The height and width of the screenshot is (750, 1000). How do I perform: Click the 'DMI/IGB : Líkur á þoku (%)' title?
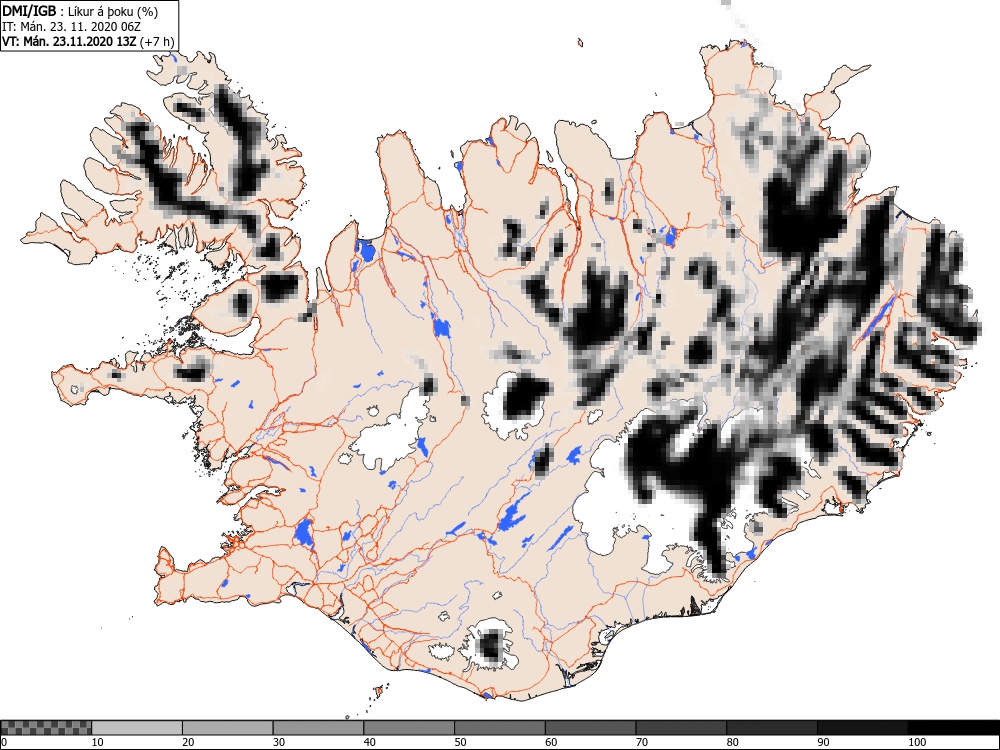pos(80,11)
